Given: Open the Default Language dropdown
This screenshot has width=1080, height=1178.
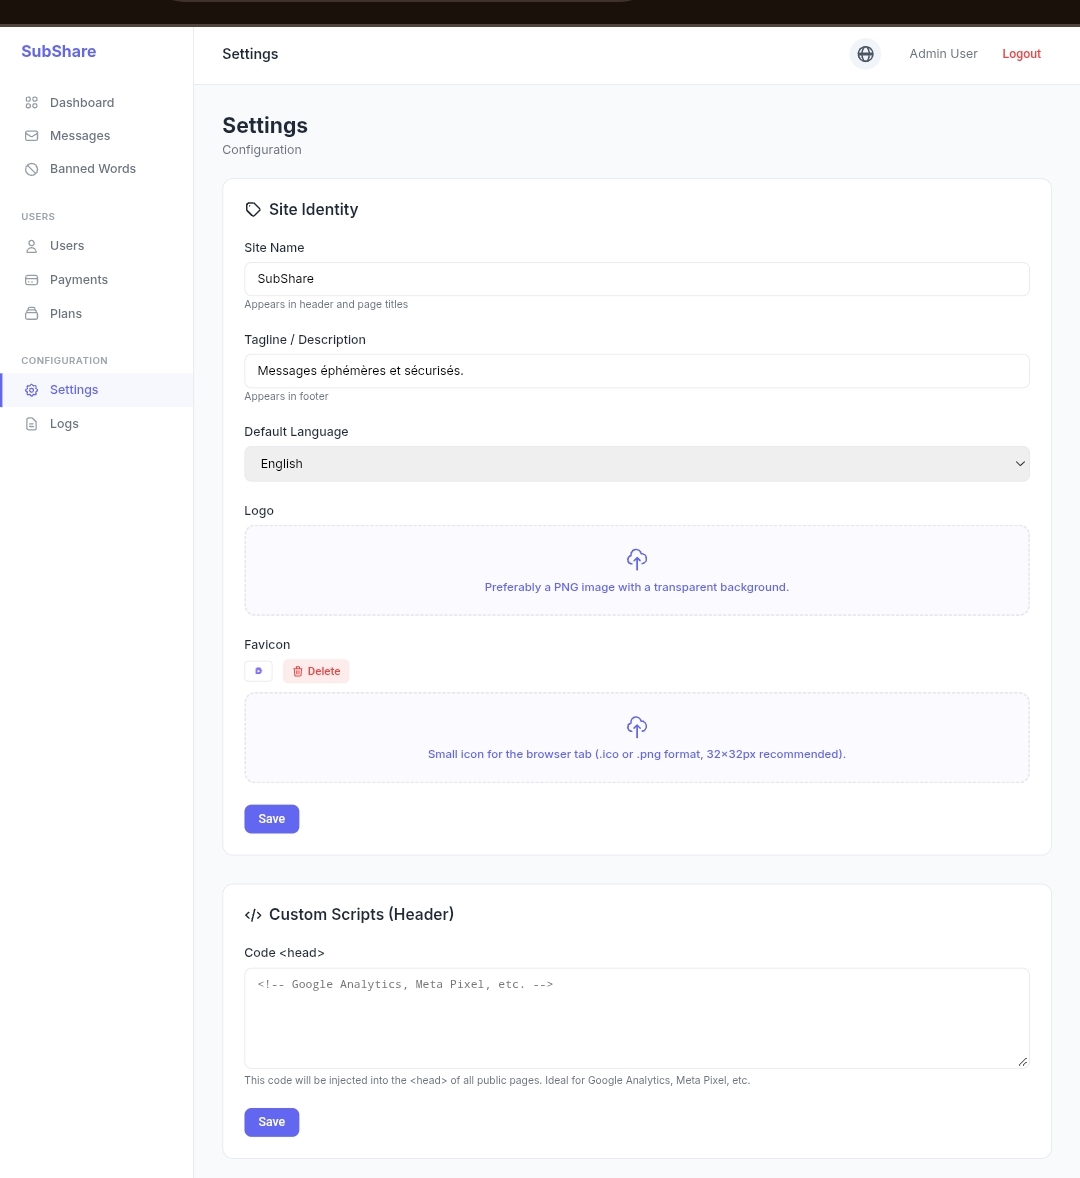Looking at the screenshot, I should click(637, 464).
